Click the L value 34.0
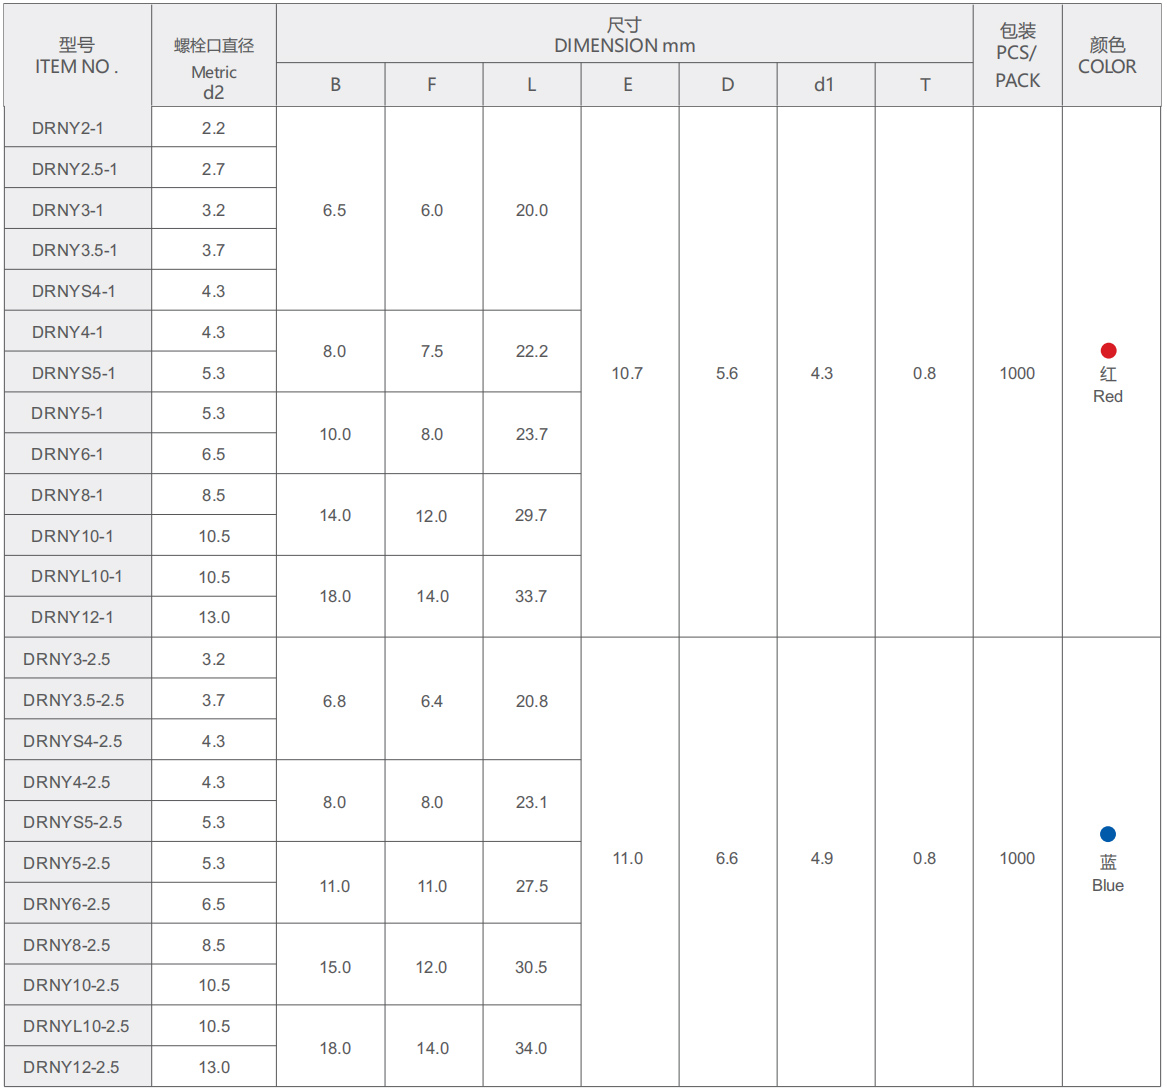The height and width of the screenshot is (1092, 1167). (531, 1049)
